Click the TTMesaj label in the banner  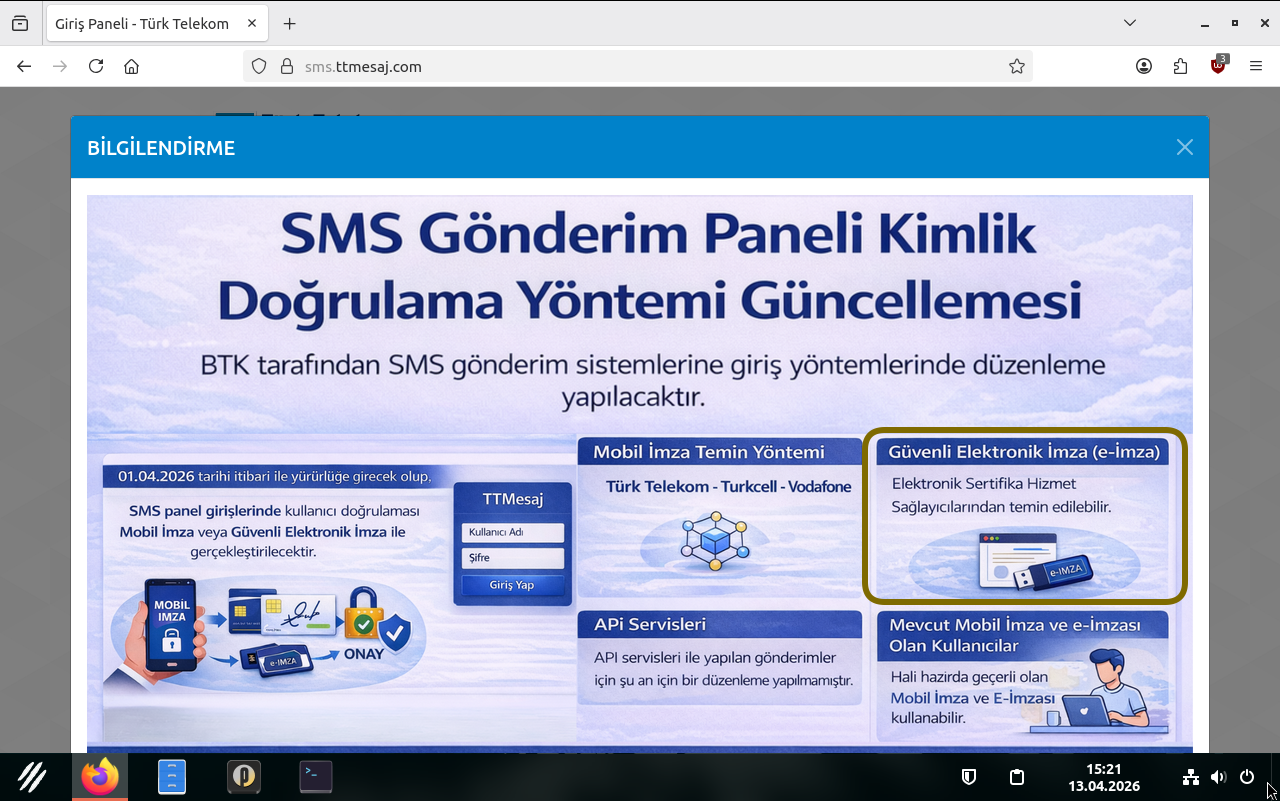point(512,499)
